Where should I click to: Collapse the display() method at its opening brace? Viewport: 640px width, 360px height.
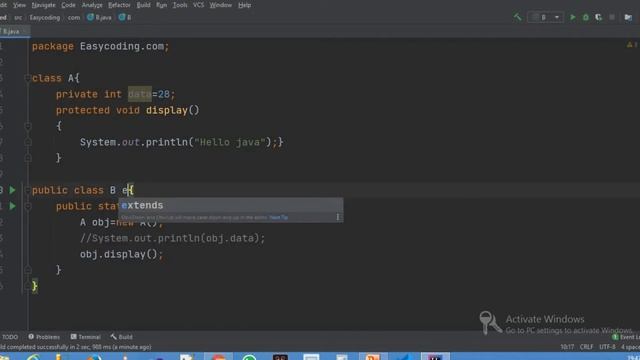click(28, 126)
